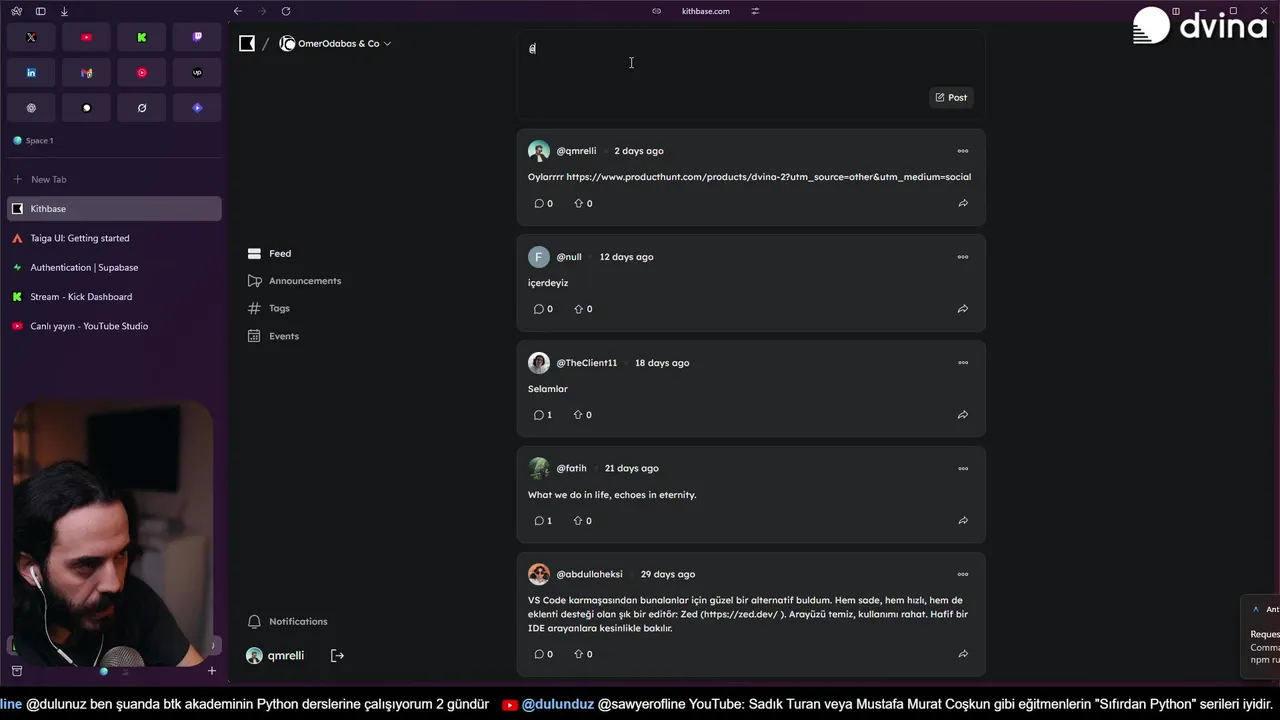Select the active Kithbase tab

tap(114, 209)
